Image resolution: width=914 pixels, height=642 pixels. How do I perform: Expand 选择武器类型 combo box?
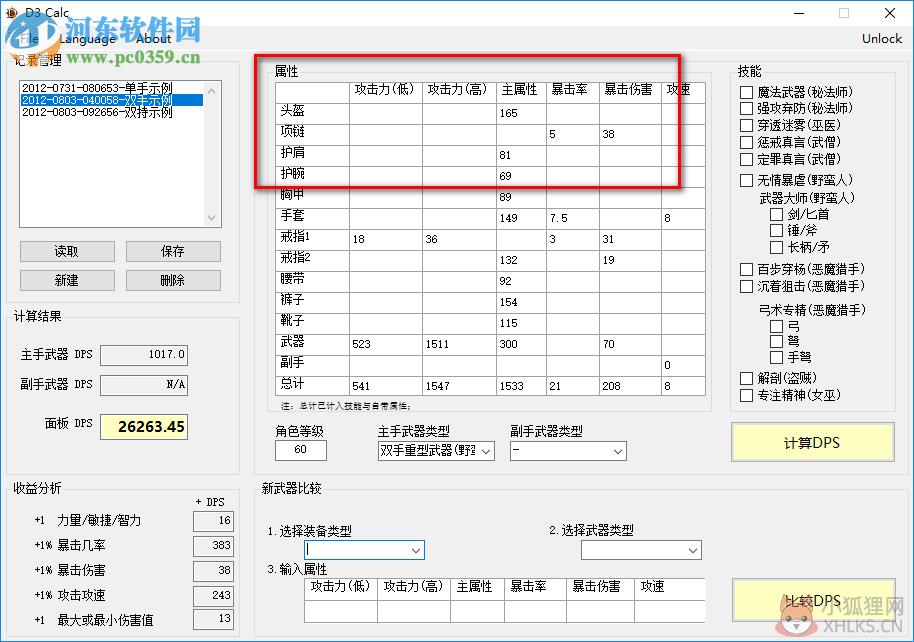(641, 550)
